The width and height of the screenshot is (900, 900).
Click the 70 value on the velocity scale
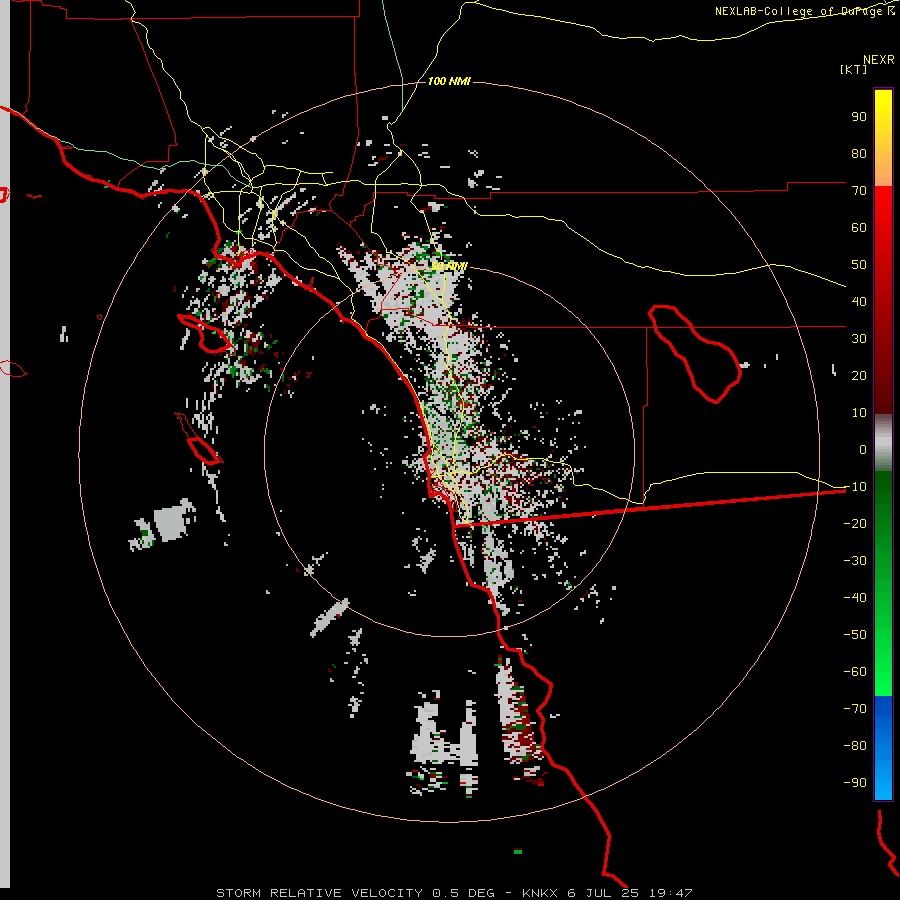(859, 191)
